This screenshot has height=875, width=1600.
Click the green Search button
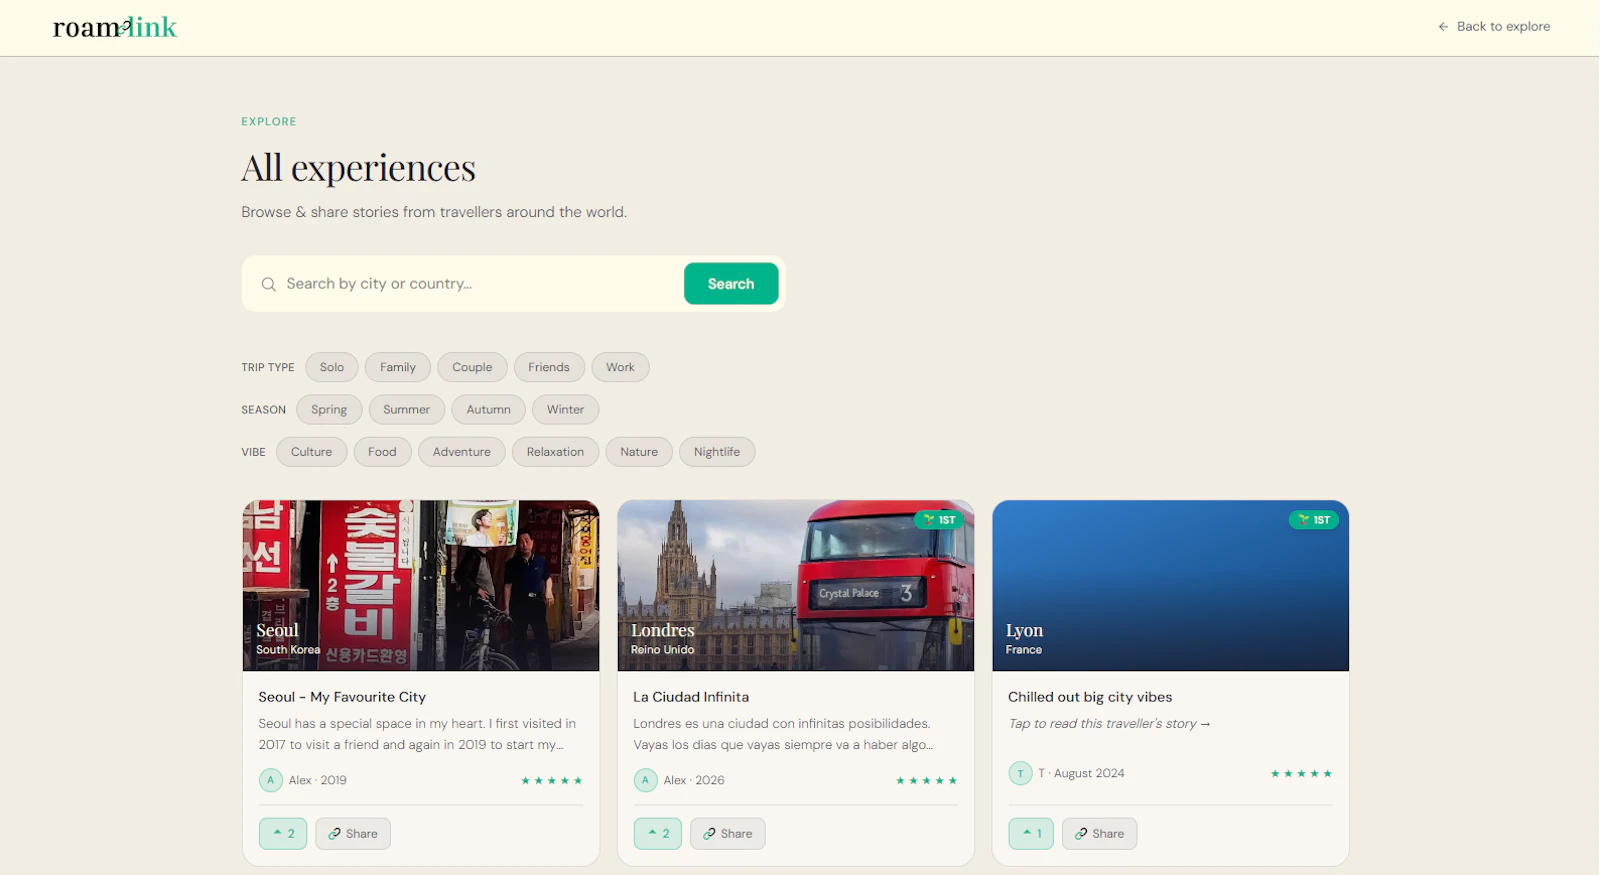coord(731,284)
